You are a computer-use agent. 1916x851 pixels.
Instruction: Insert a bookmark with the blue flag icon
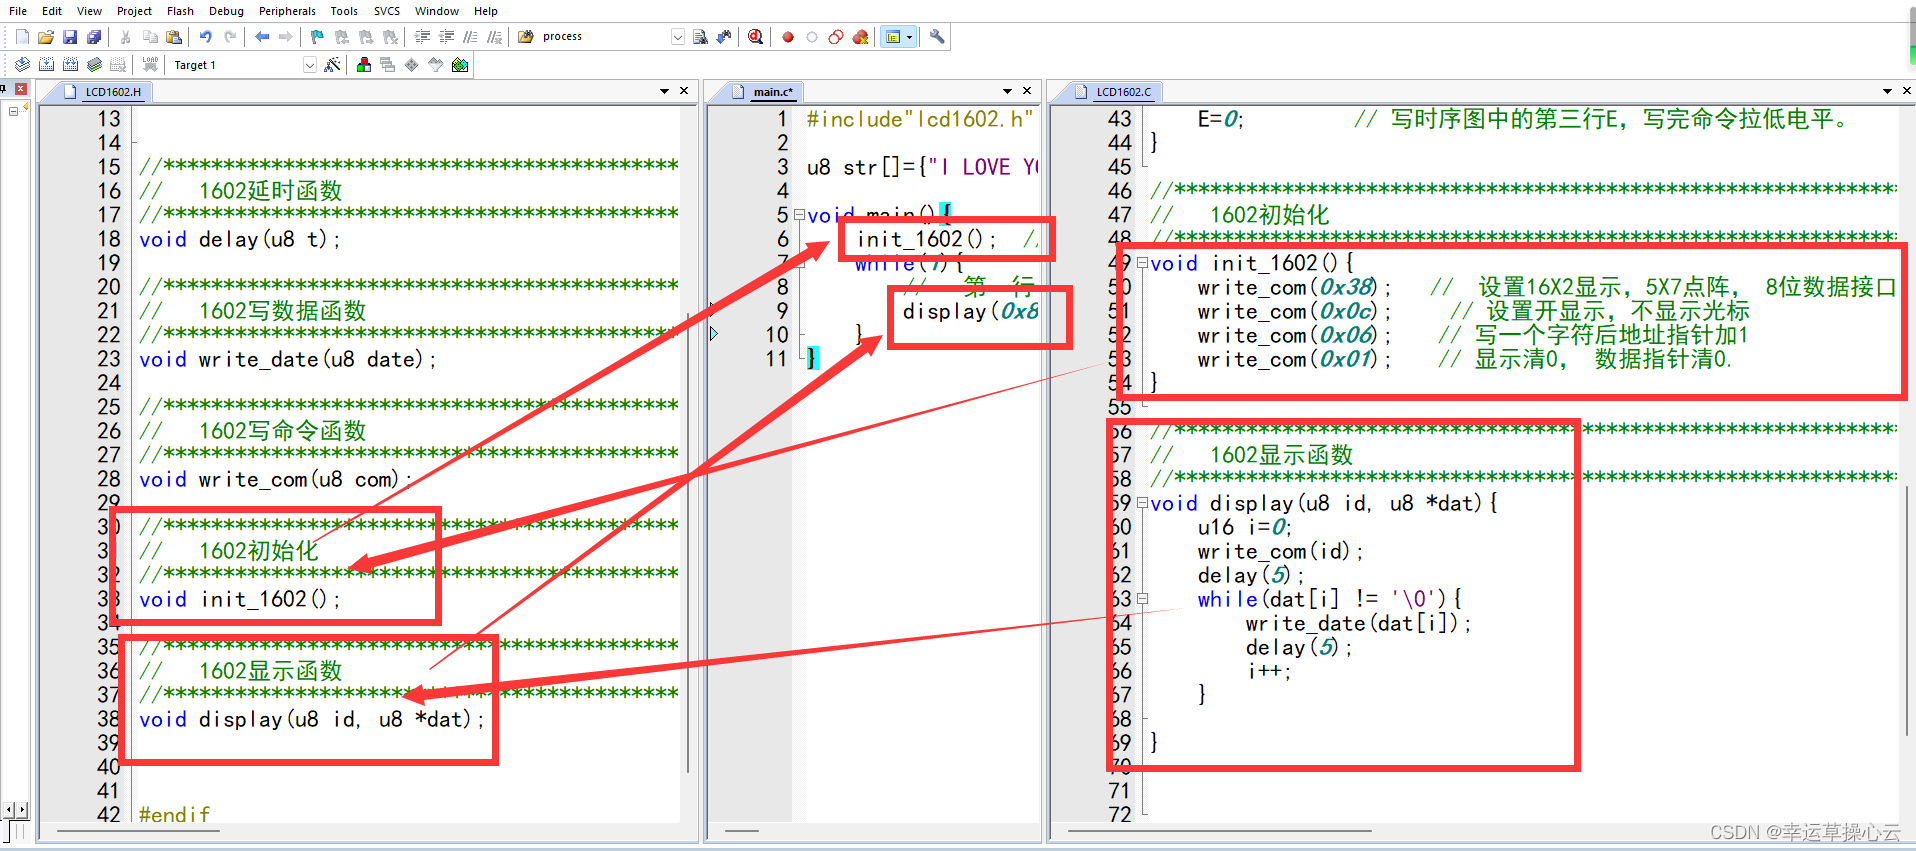[318, 37]
